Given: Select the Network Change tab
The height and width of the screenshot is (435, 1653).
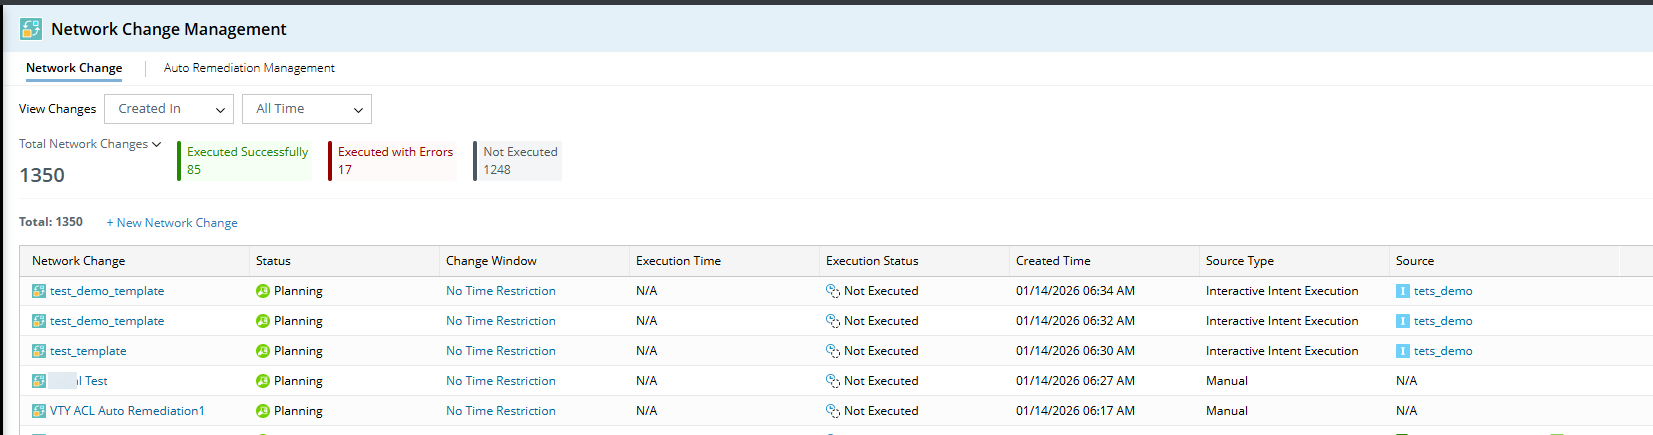Looking at the screenshot, I should (x=74, y=68).
